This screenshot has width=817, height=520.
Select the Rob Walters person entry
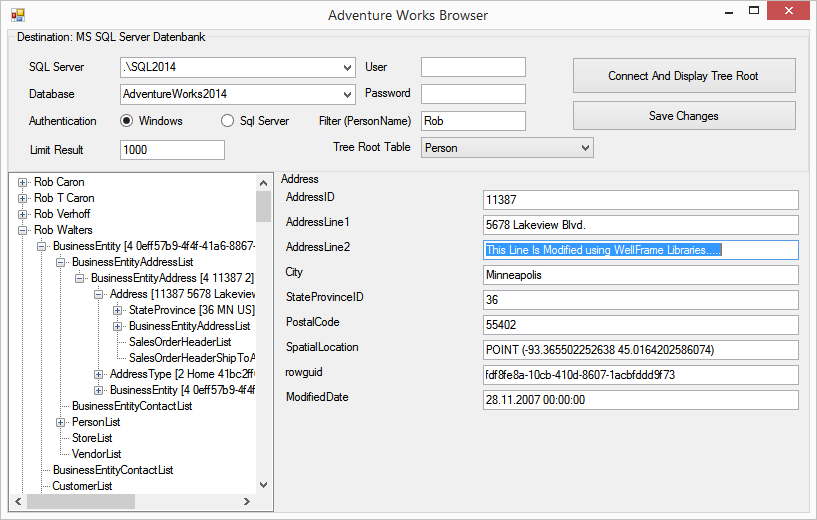click(x=63, y=230)
